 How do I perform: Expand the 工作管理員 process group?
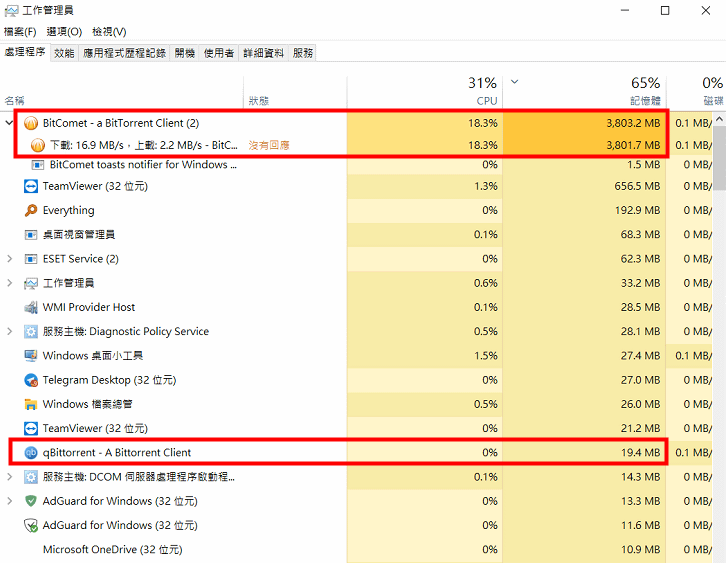[x=10, y=283]
